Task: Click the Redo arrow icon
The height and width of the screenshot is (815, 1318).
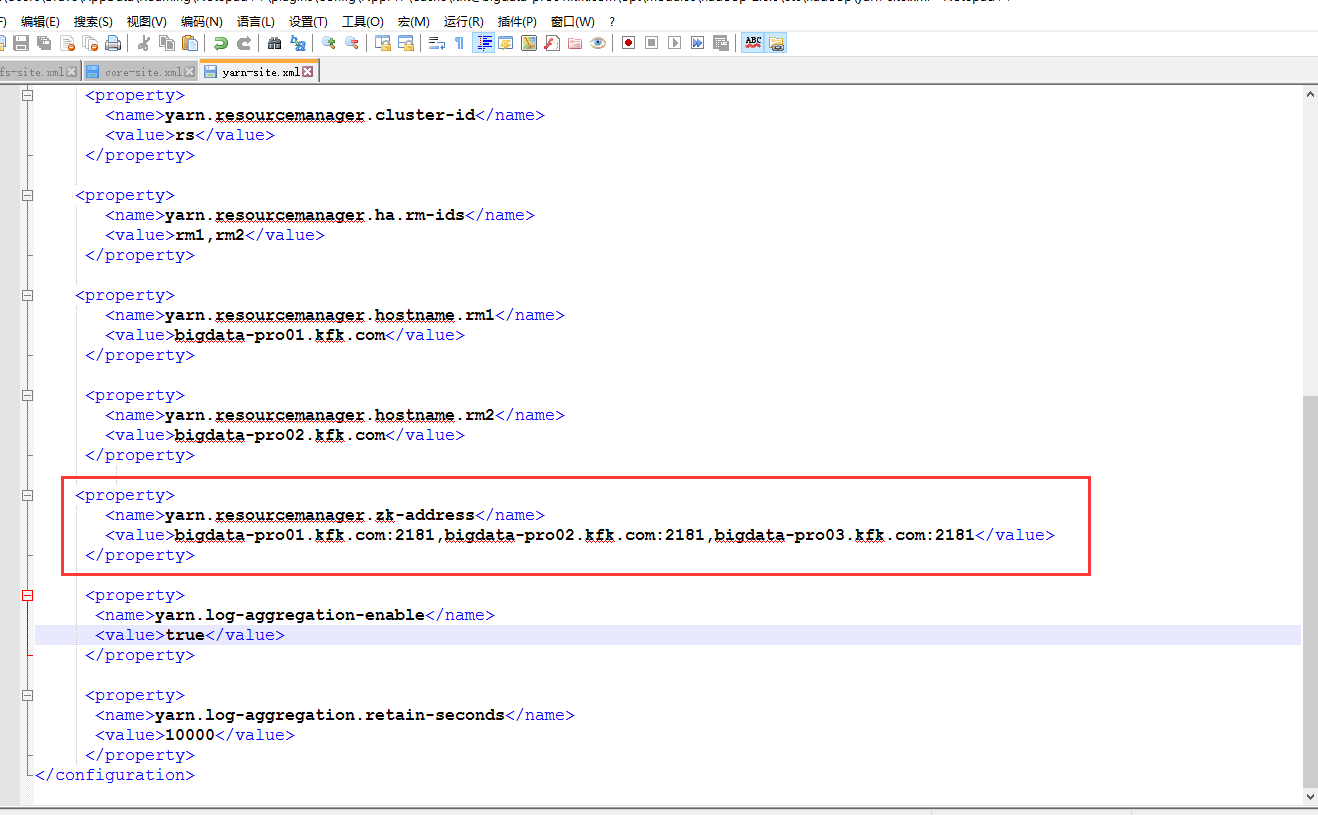Action: 244,43
